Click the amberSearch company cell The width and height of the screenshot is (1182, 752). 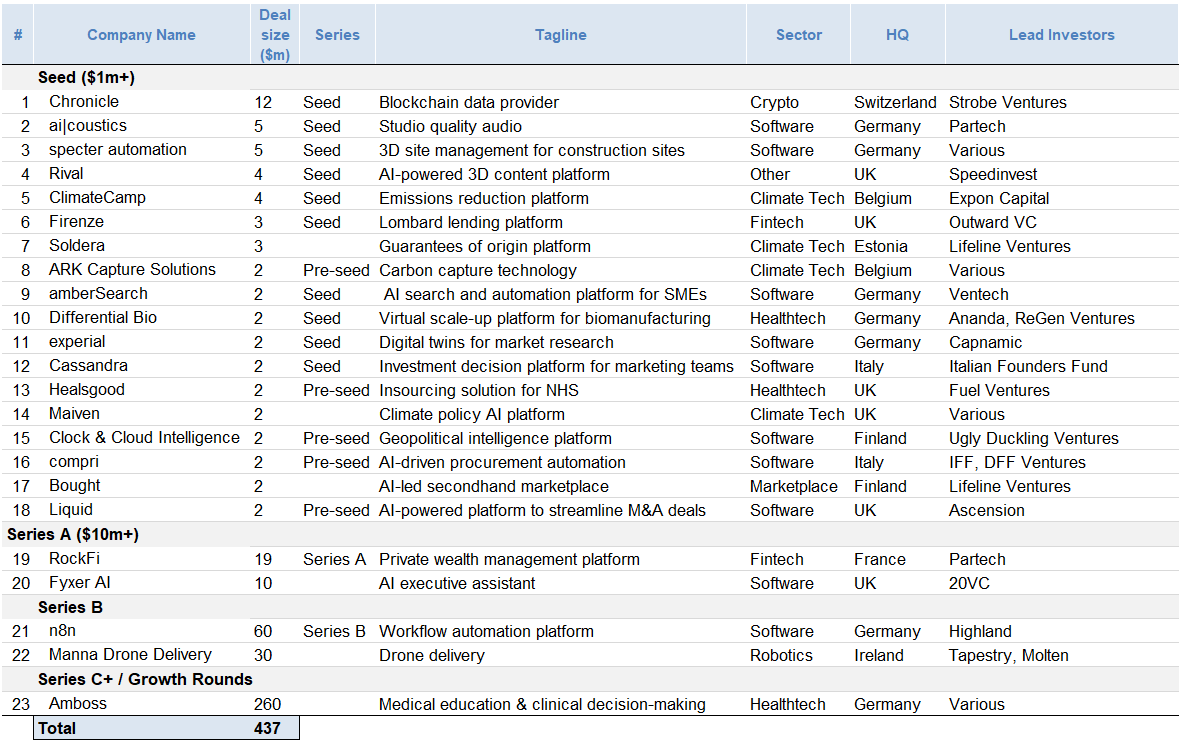(98, 294)
